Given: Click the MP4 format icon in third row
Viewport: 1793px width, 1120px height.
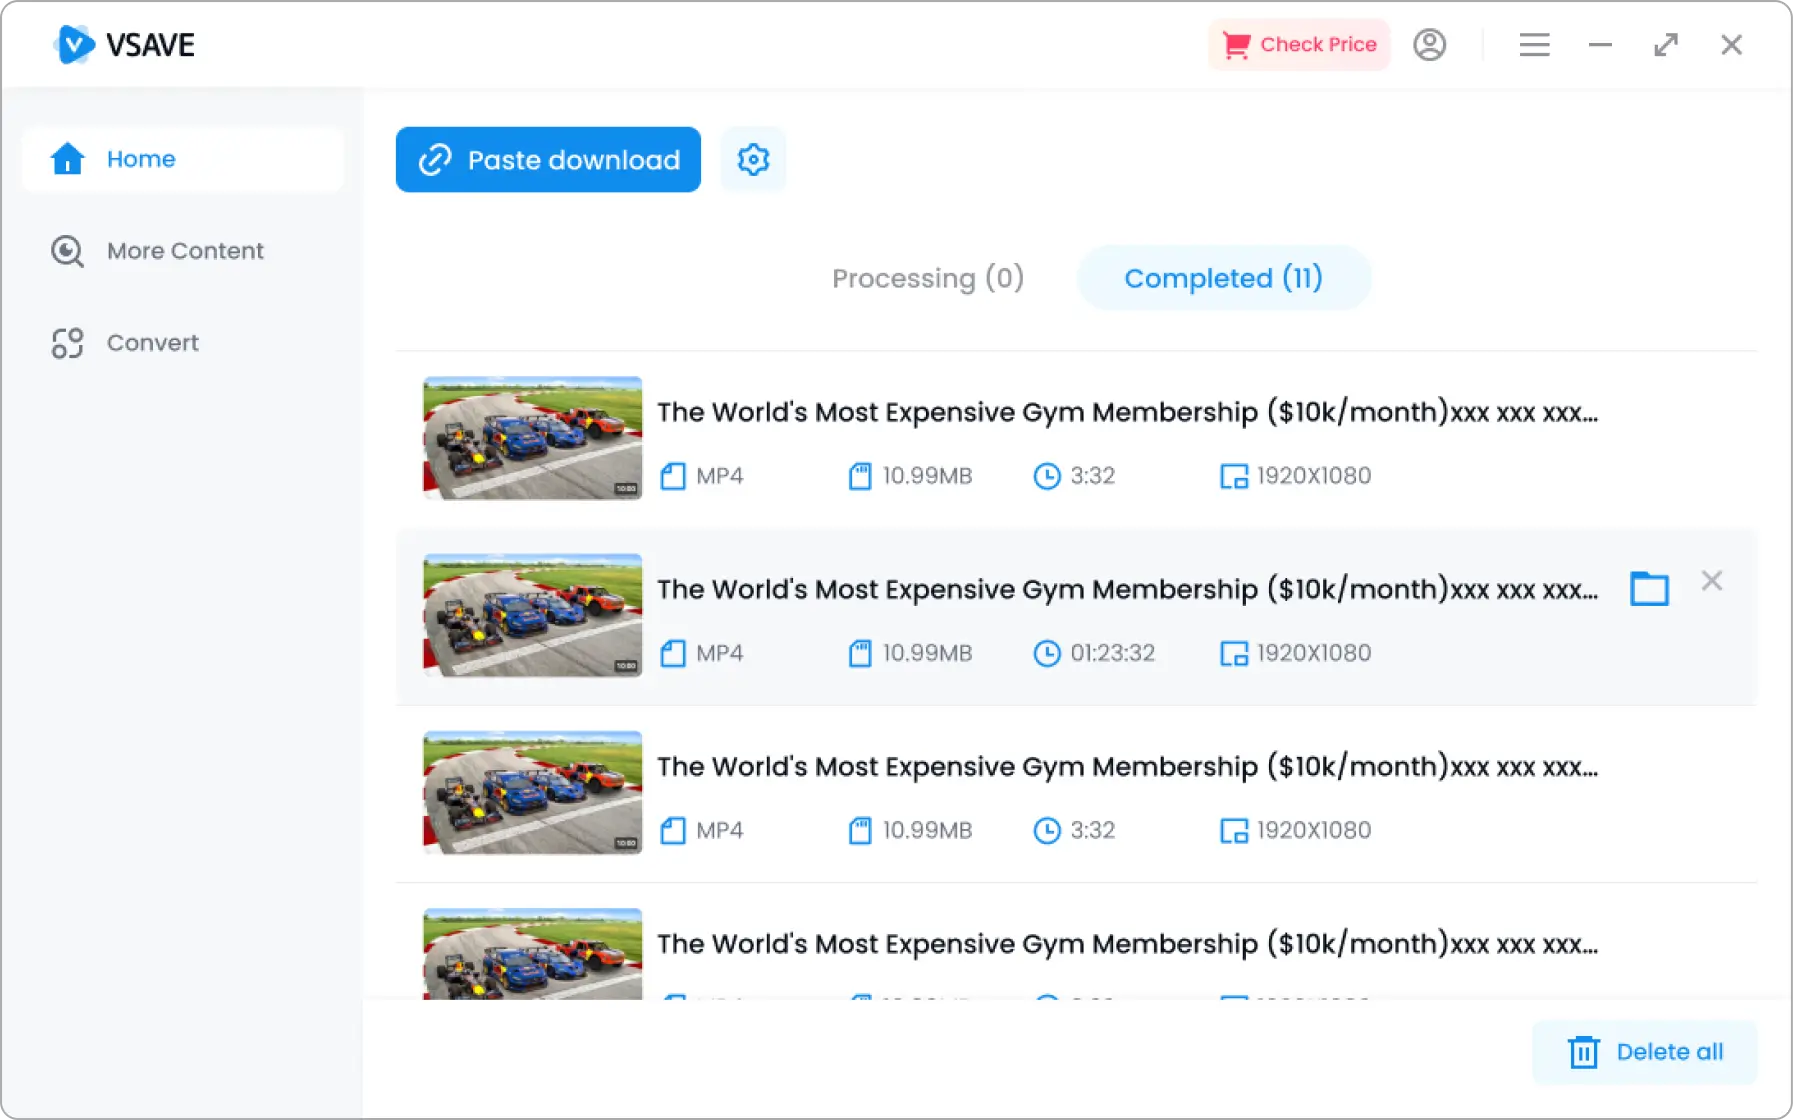Looking at the screenshot, I should [x=673, y=830].
